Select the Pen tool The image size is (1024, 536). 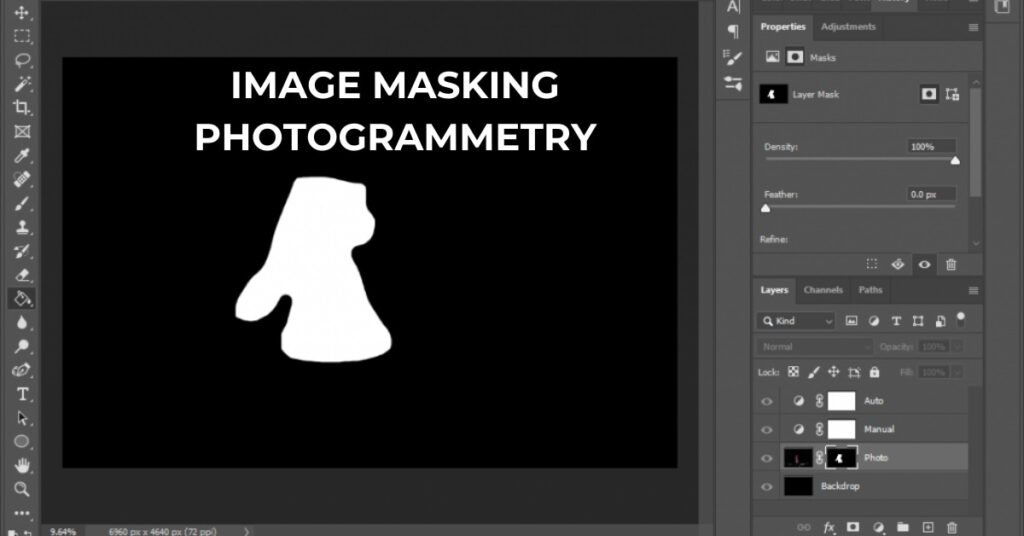click(22, 370)
